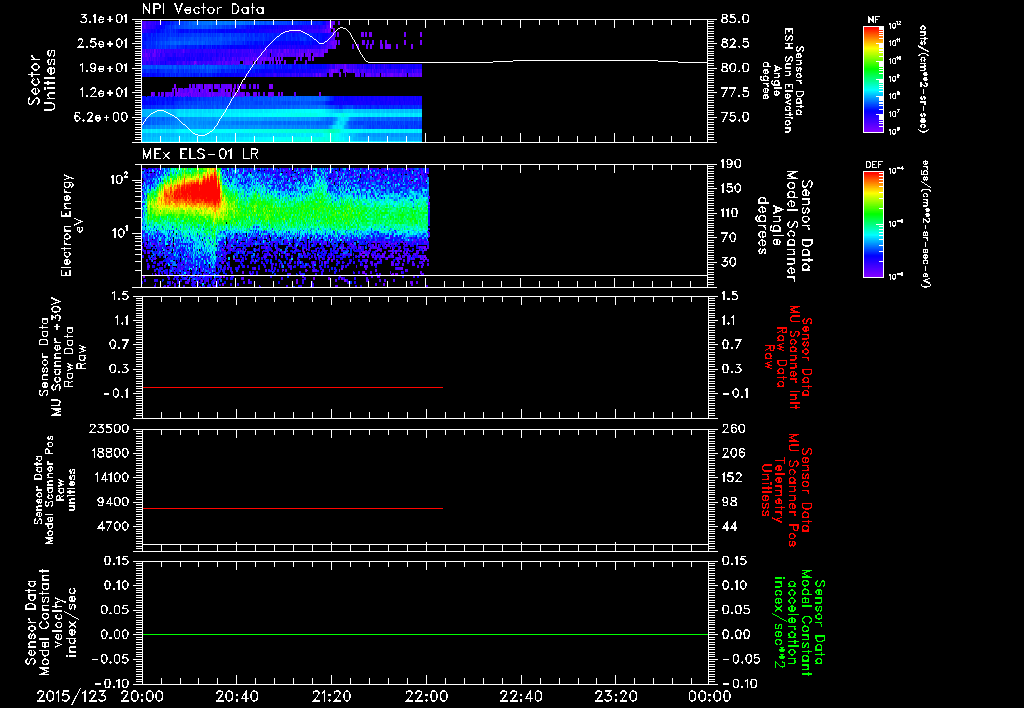The image size is (1024, 708).
Task: Click the '150' scanner angle tick value
Action: click(x=731, y=189)
